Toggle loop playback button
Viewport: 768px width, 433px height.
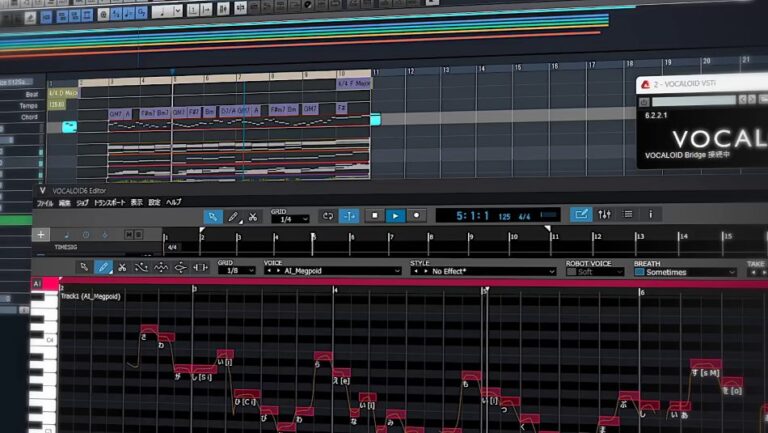pyautogui.click(x=327, y=215)
